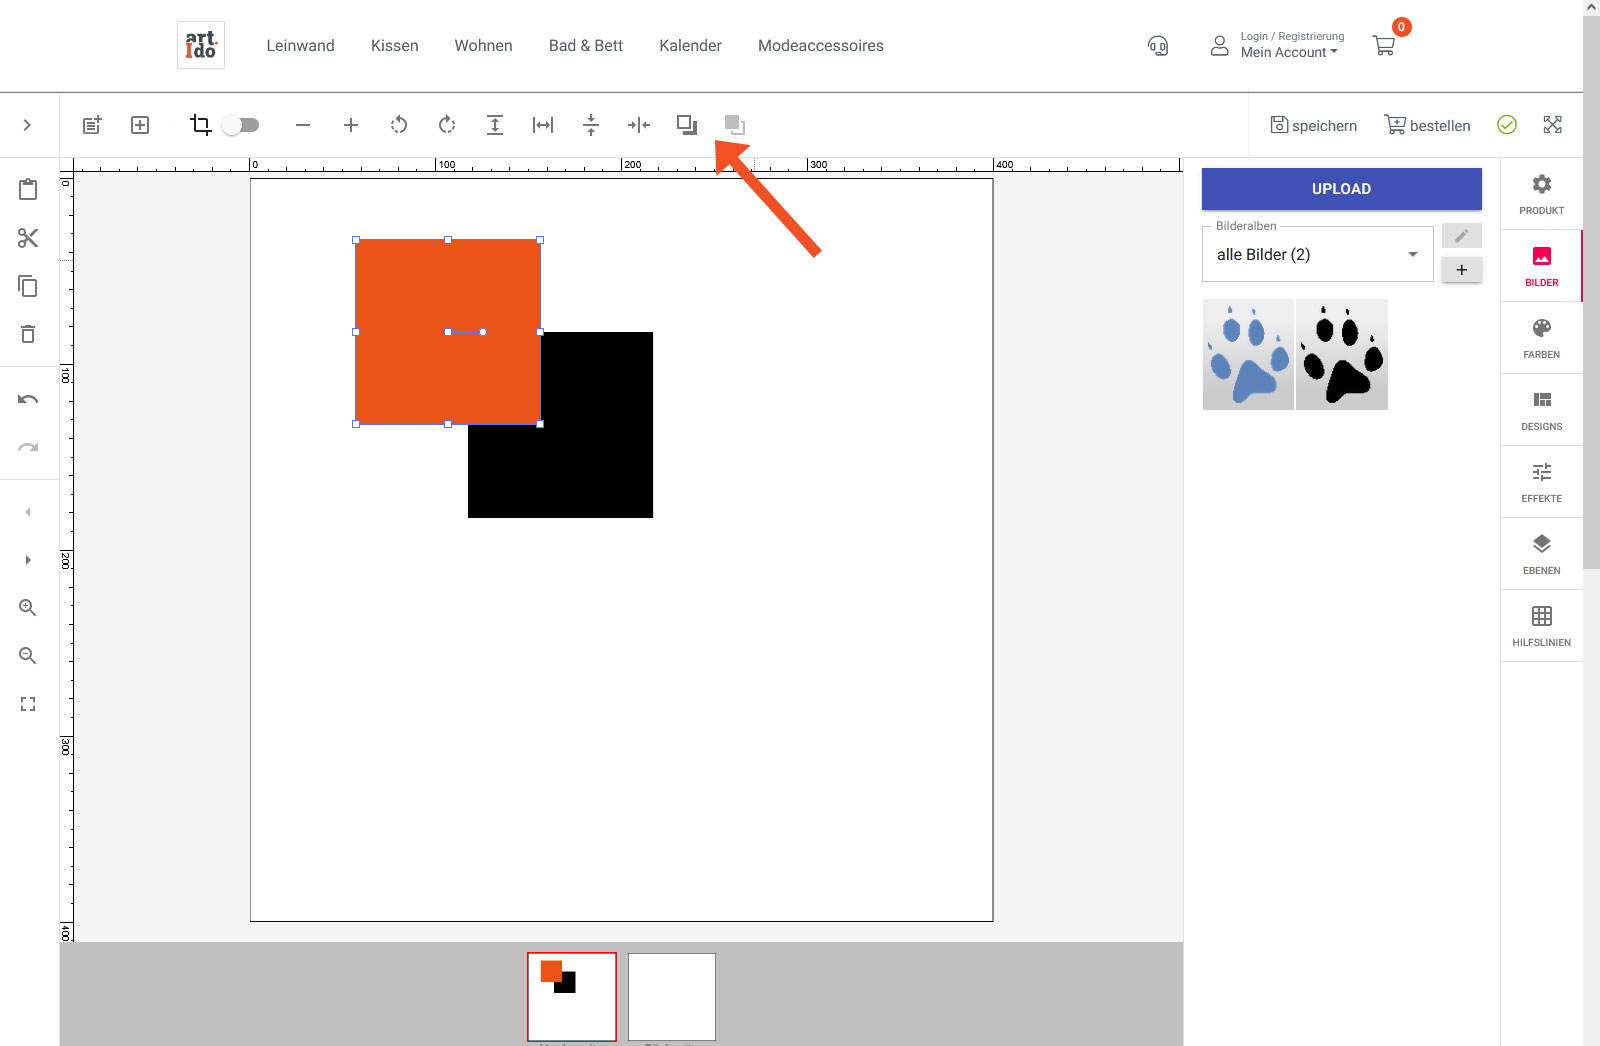Rotate object clockwise

pyautogui.click(x=447, y=125)
